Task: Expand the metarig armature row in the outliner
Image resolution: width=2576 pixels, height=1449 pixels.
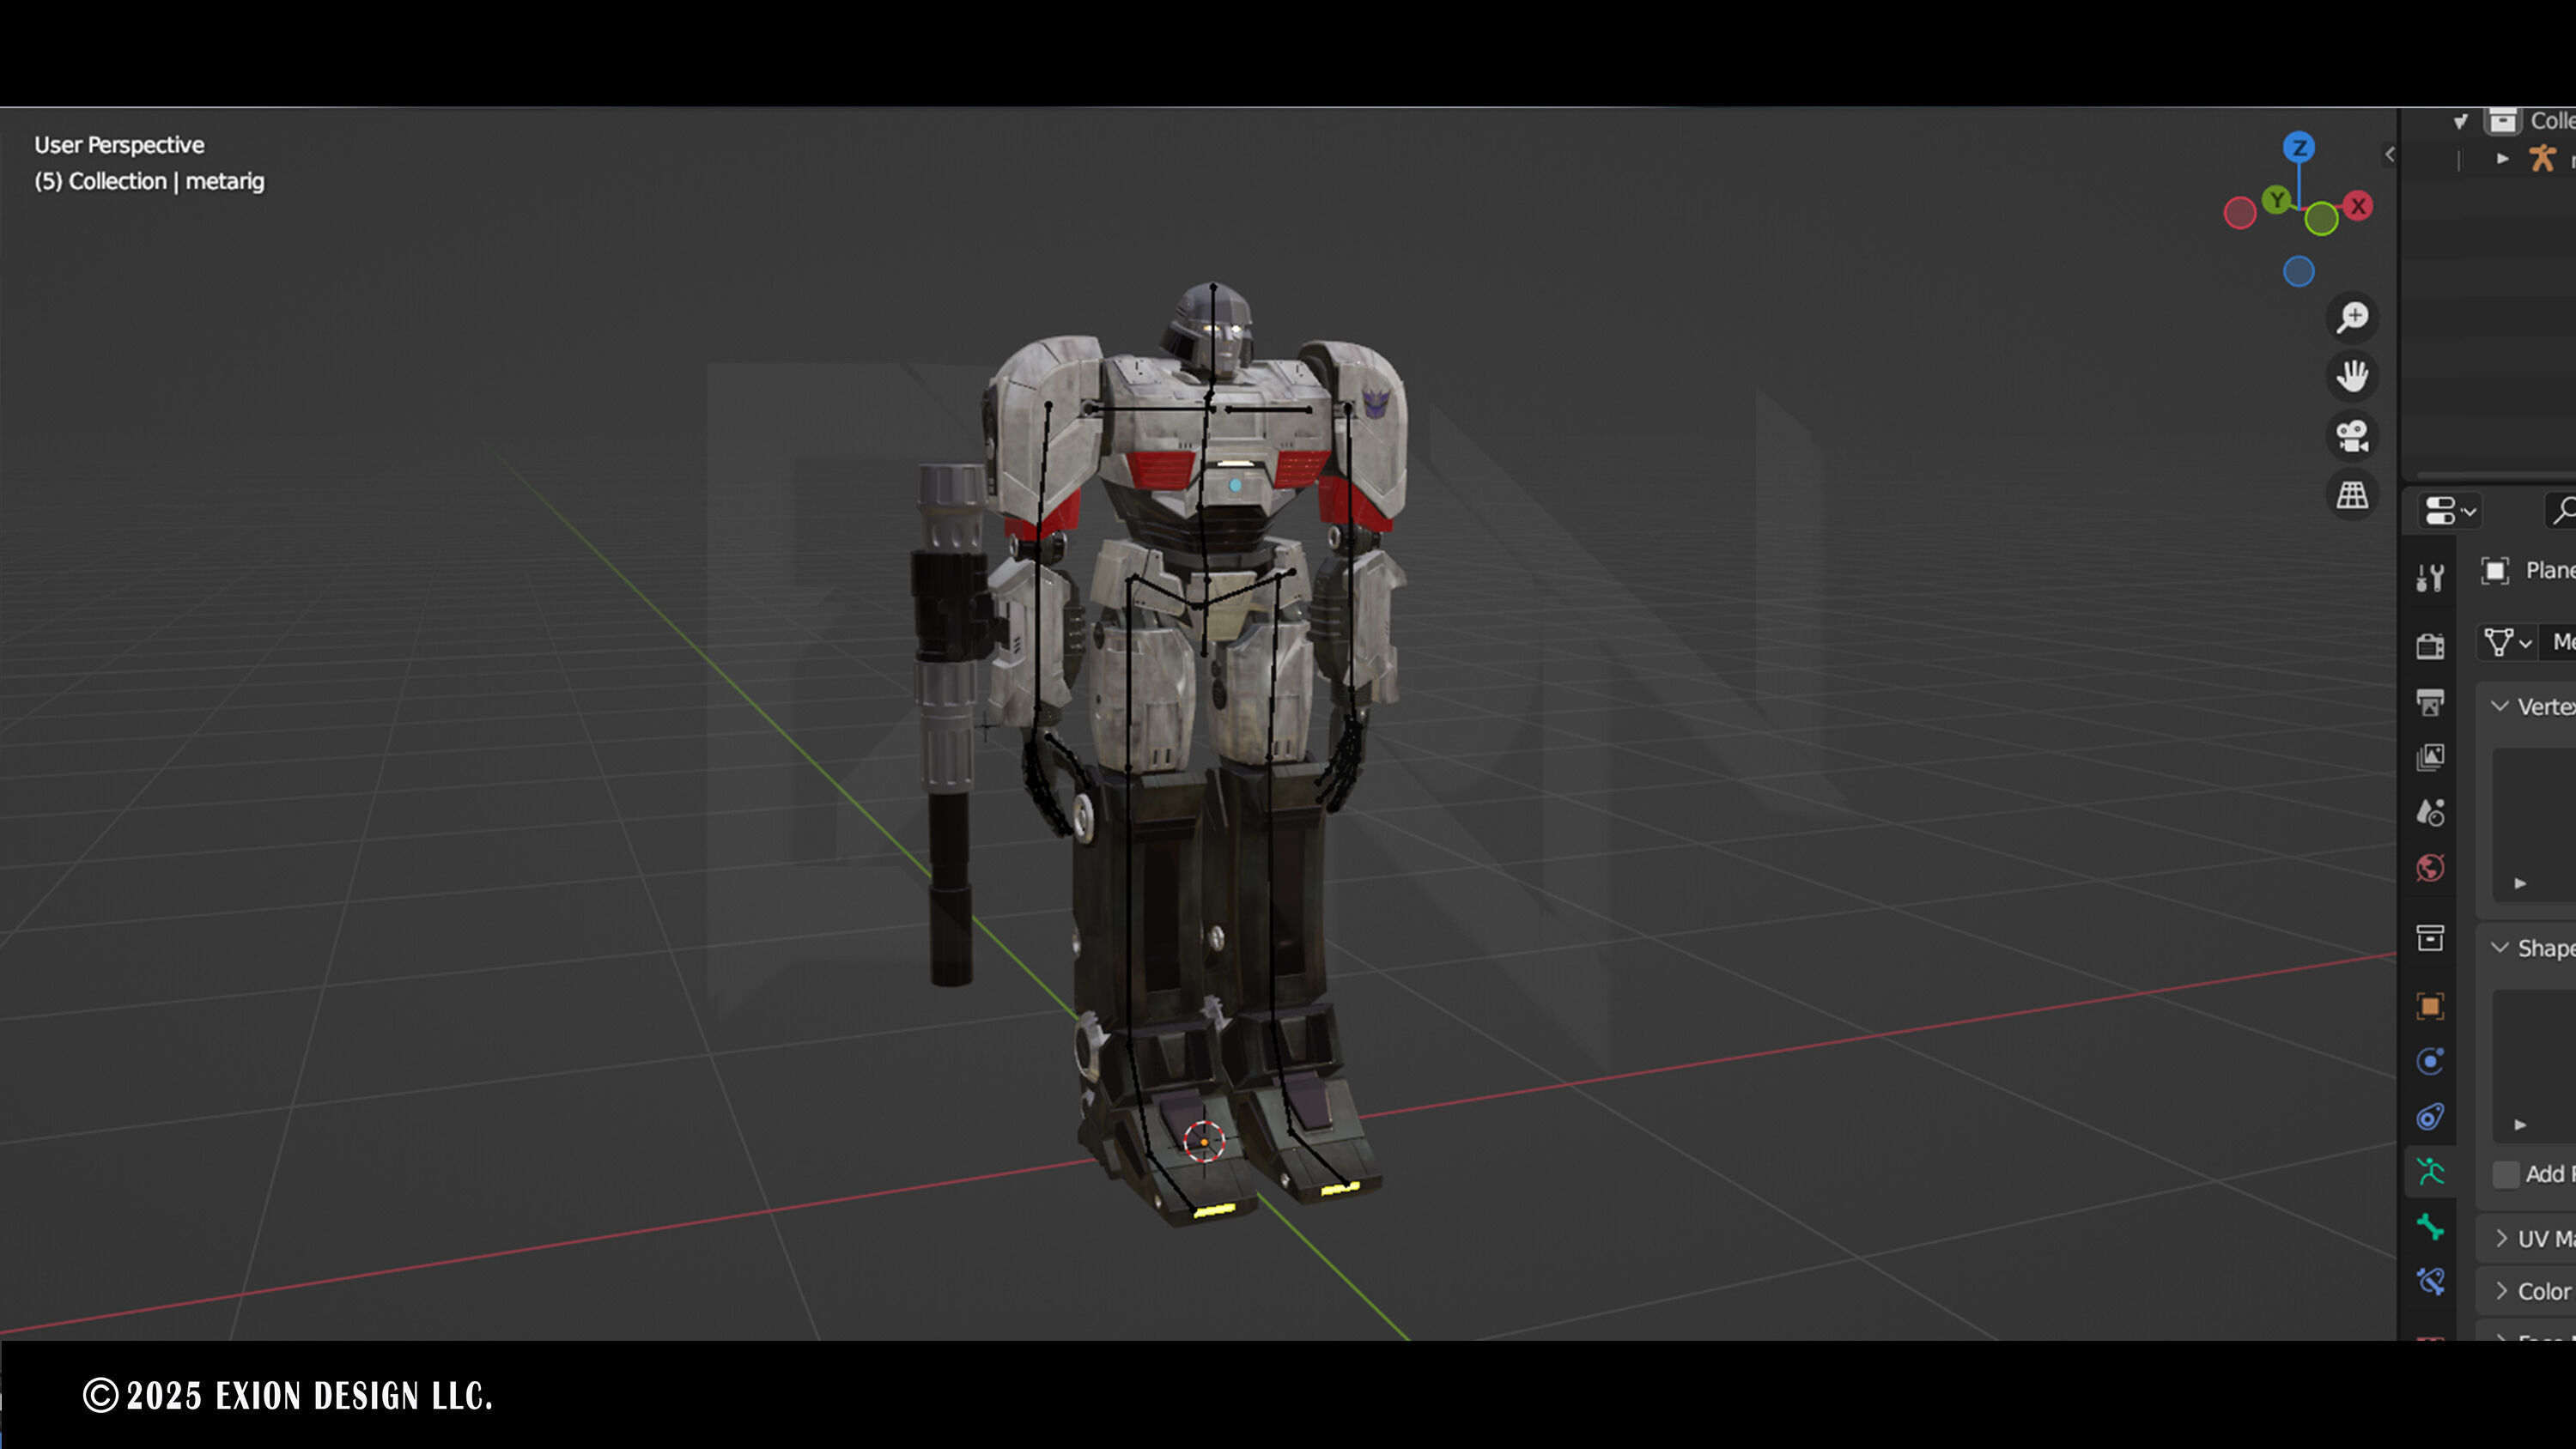Action: pos(2502,158)
